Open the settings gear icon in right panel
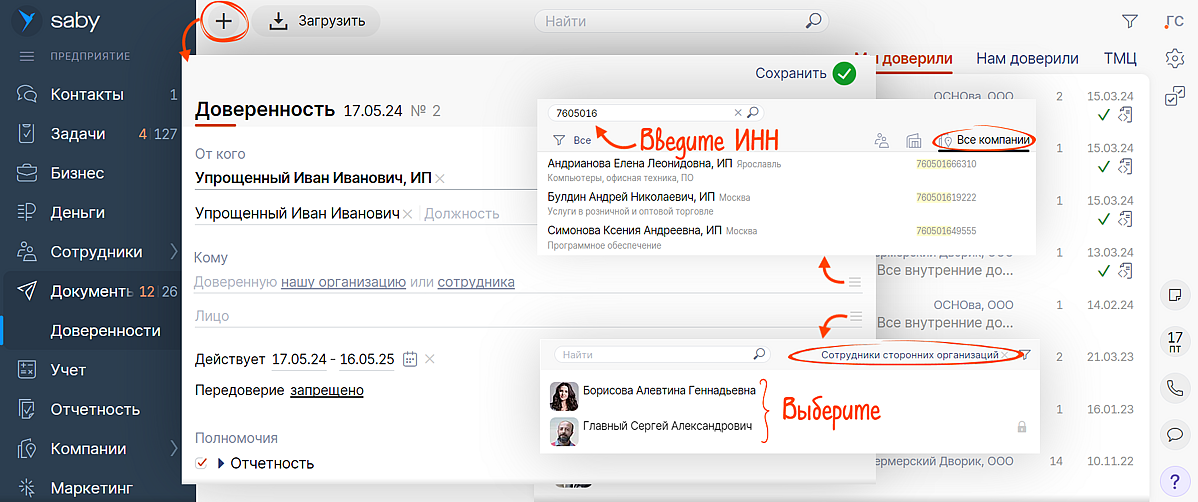1198x502 pixels. 1175,58
